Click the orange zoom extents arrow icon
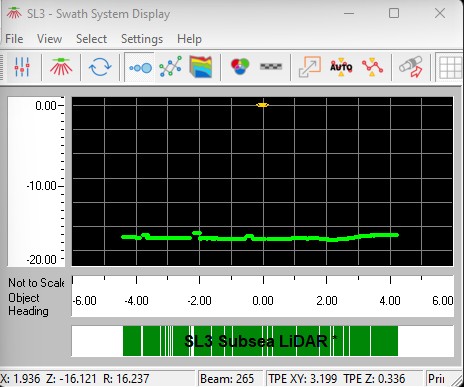The height and width of the screenshot is (387, 464). click(310, 67)
